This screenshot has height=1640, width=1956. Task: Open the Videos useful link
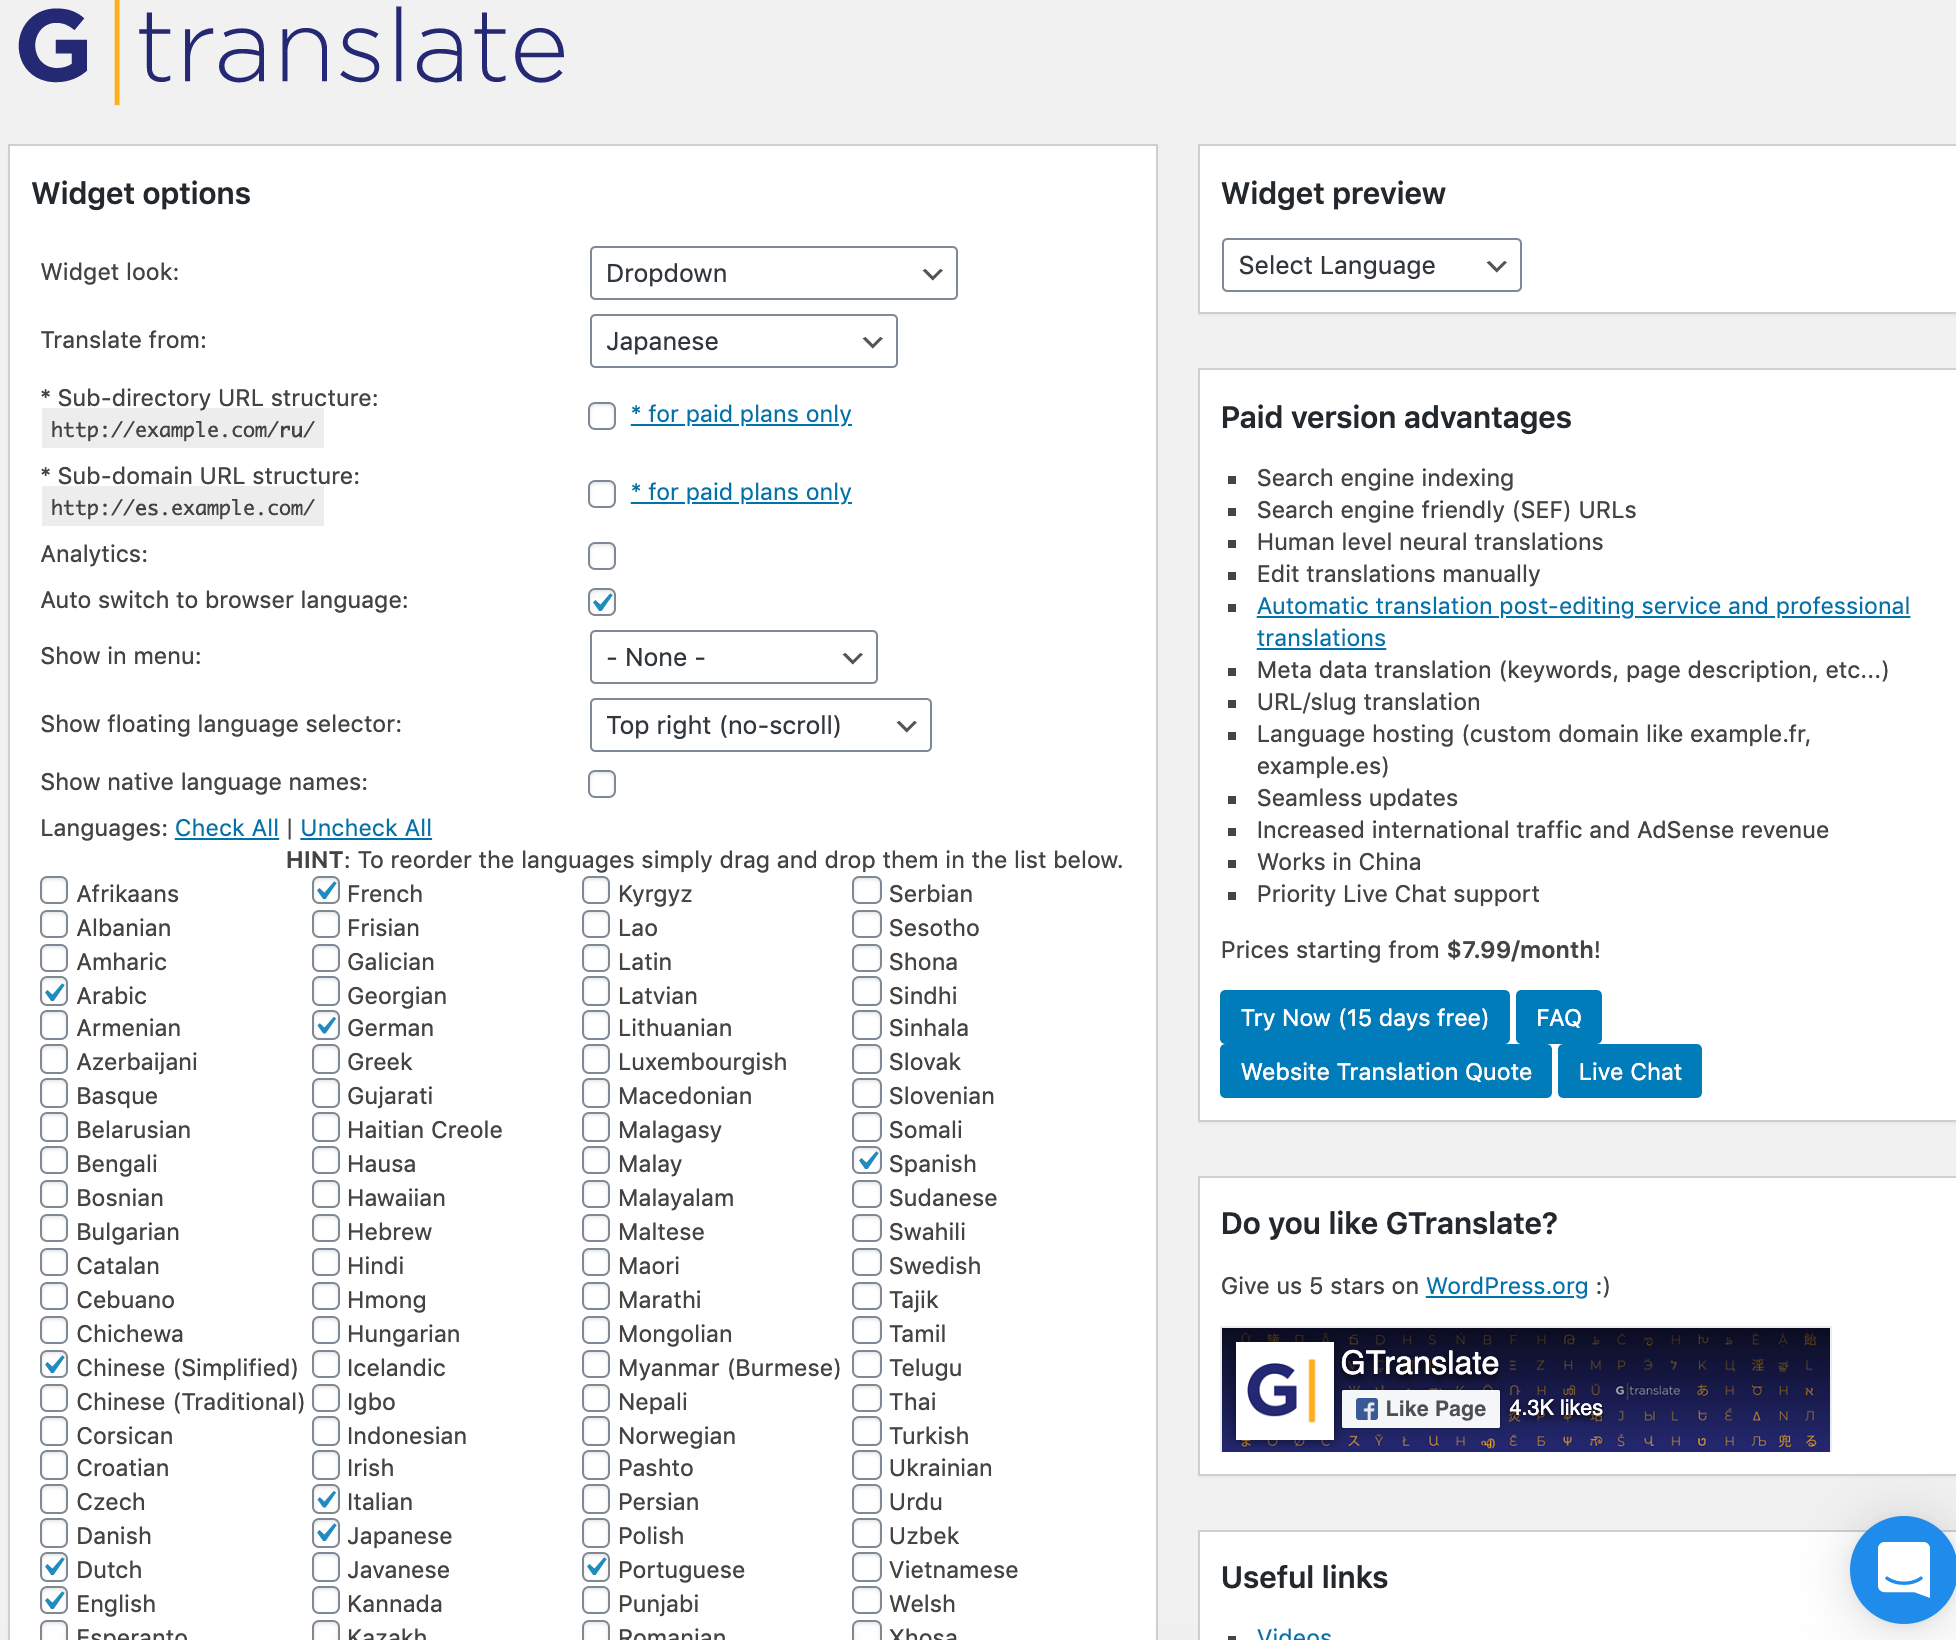point(1294,1633)
